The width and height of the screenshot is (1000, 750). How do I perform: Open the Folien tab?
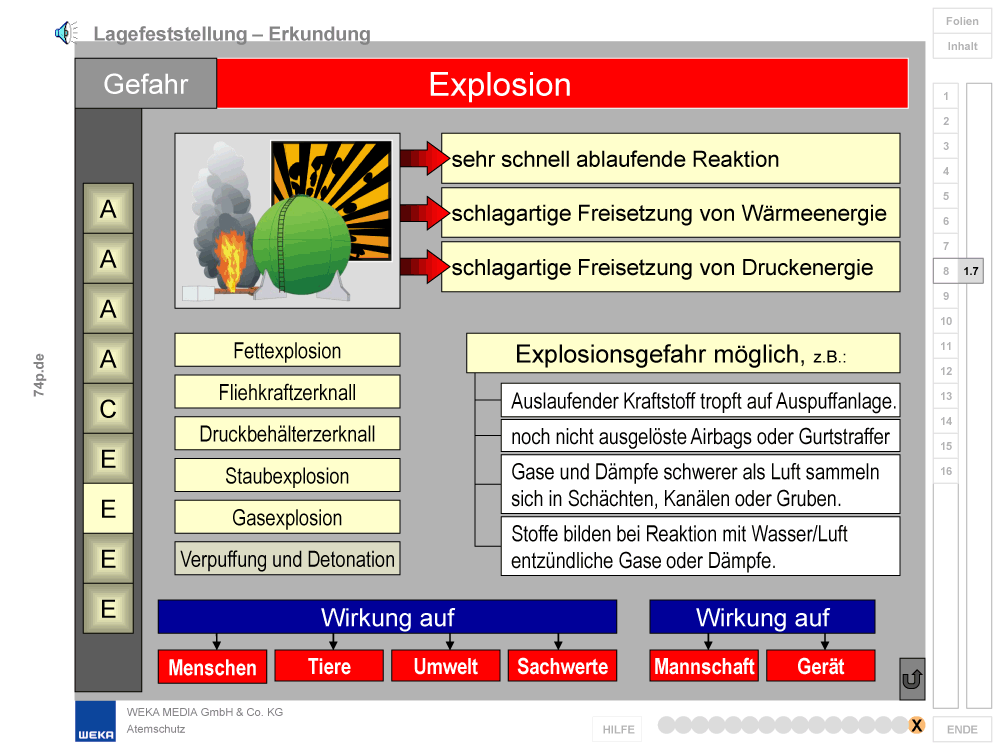962,21
